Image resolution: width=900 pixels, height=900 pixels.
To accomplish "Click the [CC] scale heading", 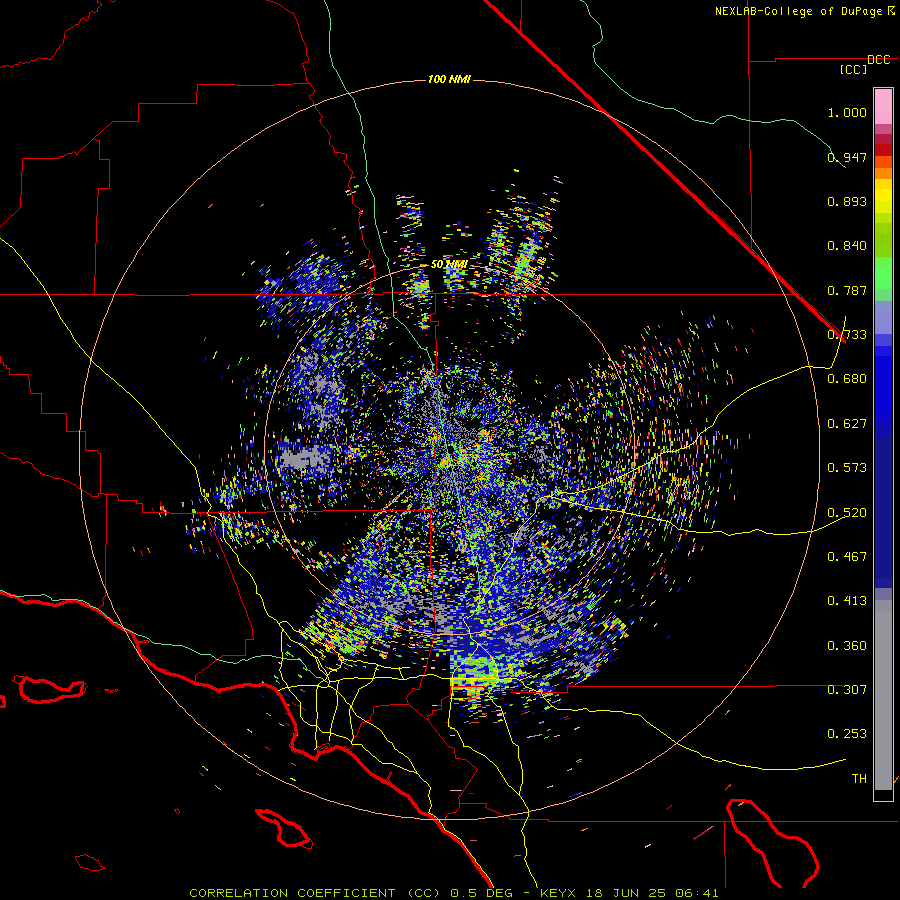I will click(x=854, y=69).
